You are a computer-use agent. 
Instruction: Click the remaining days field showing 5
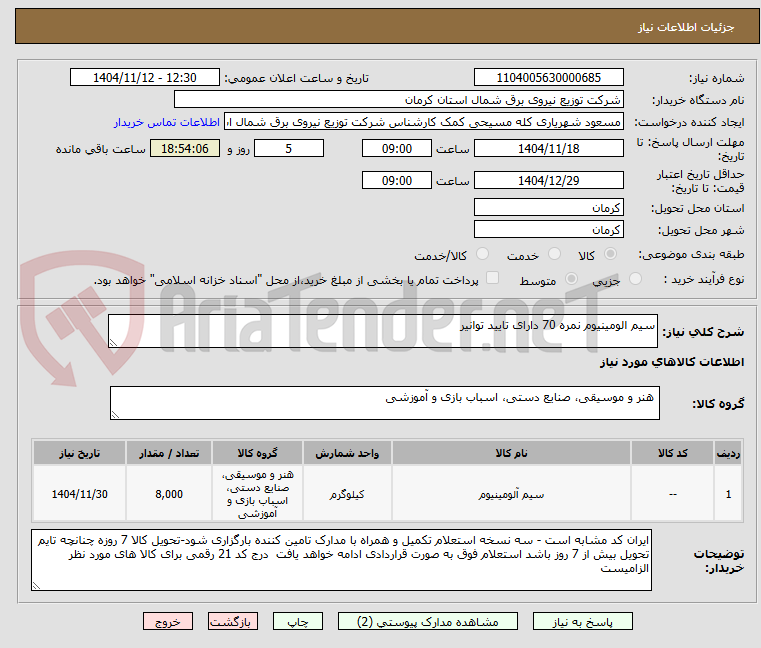(289, 149)
